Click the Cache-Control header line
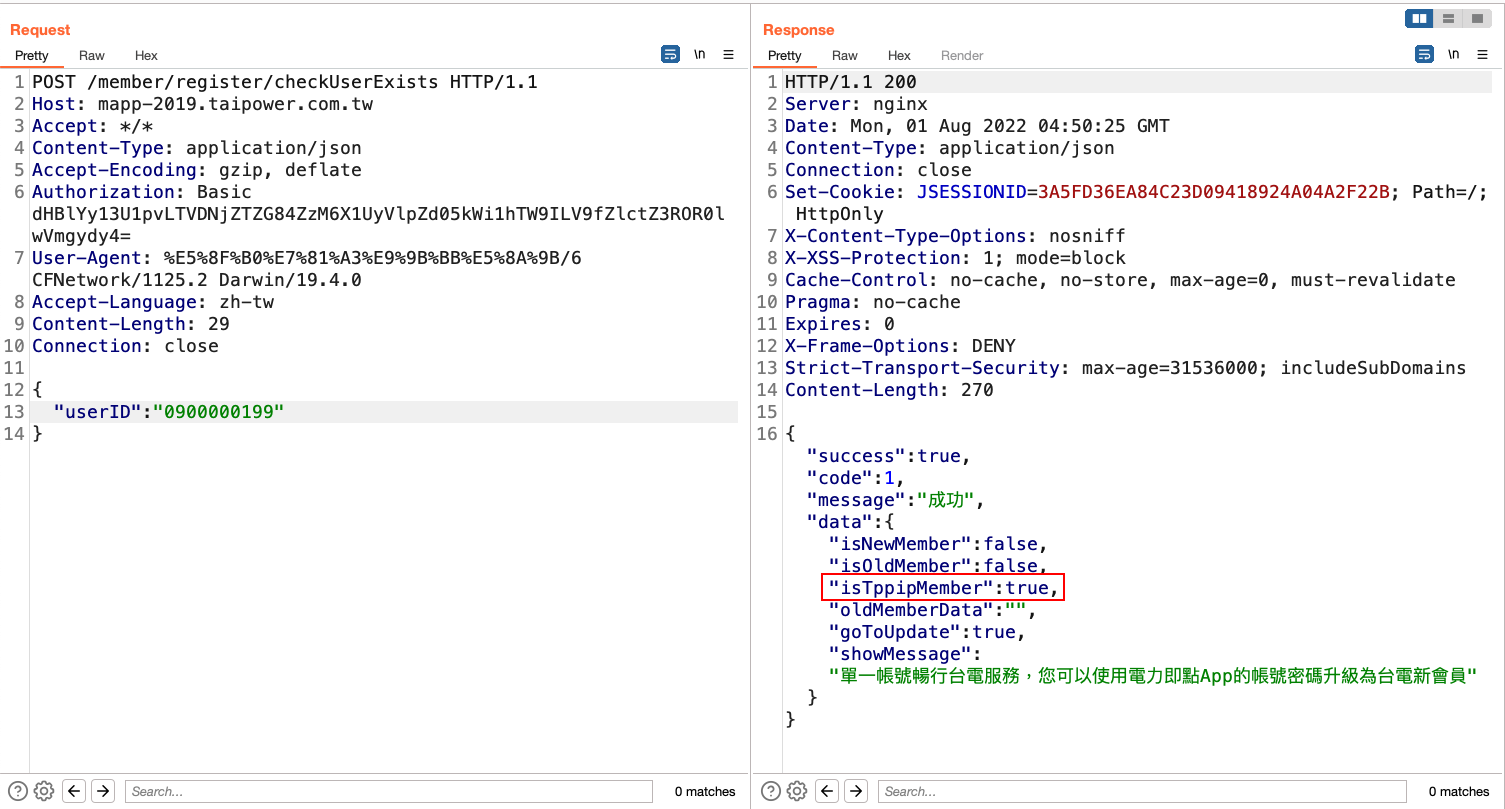Screen dimensions: 1505x809 (x=1120, y=280)
